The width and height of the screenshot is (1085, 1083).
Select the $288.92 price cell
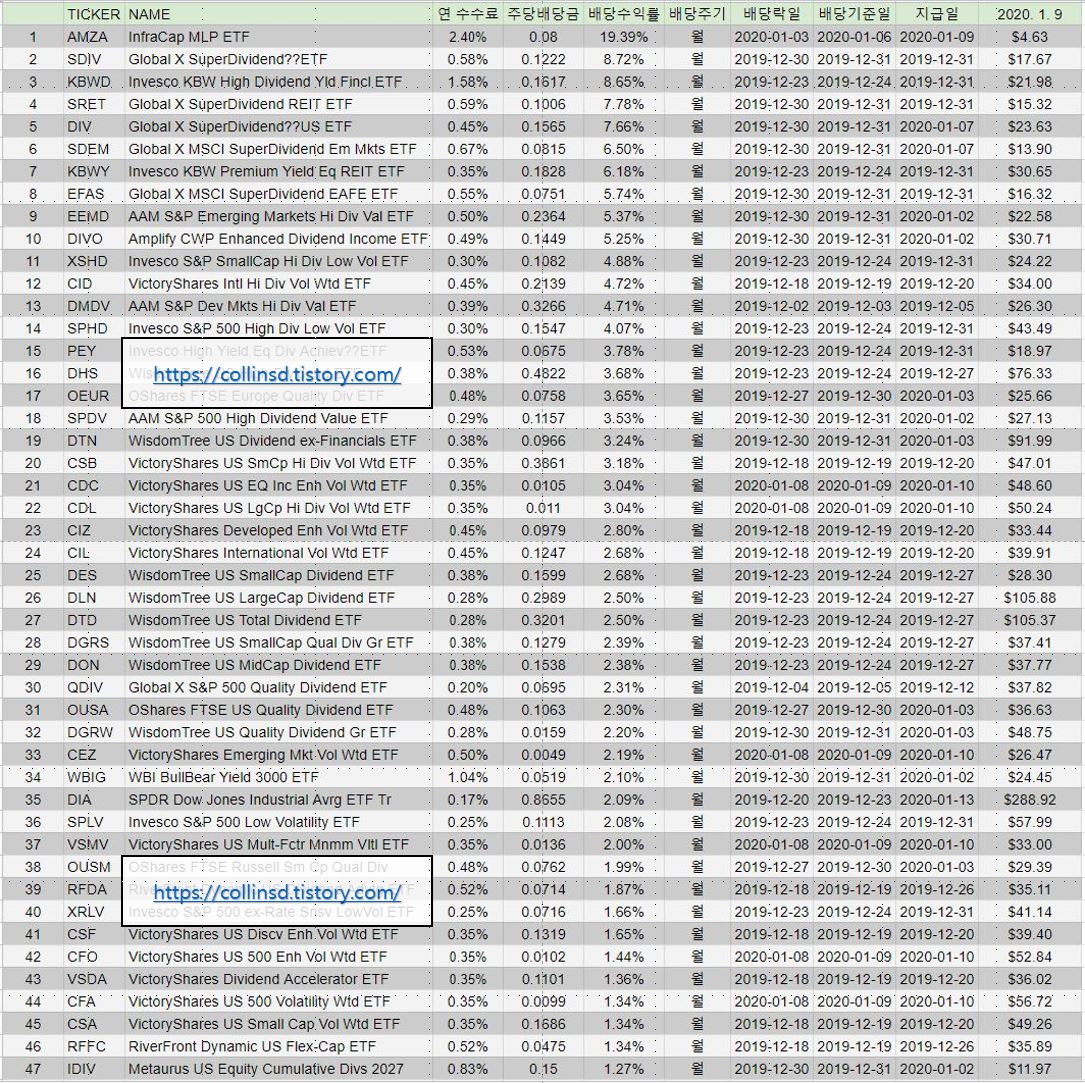click(x=1030, y=799)
